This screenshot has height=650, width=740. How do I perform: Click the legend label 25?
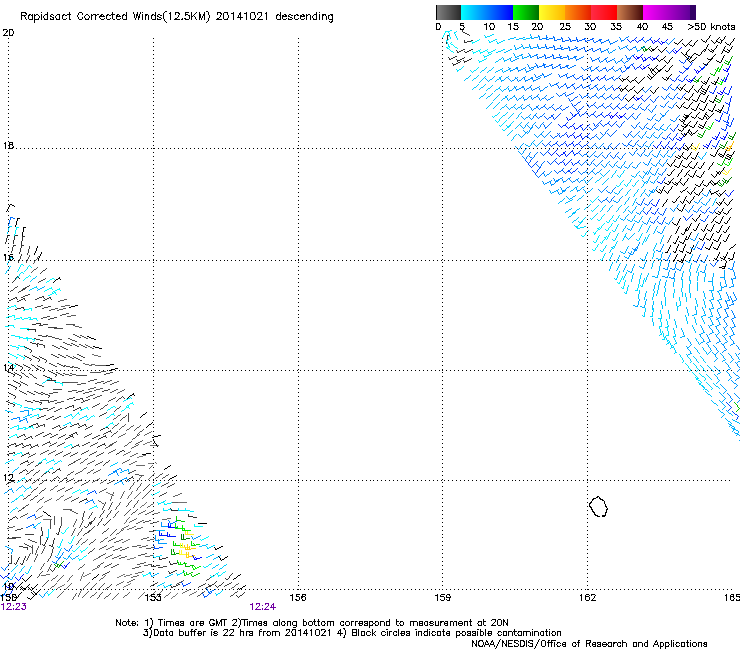click(565, 26)
